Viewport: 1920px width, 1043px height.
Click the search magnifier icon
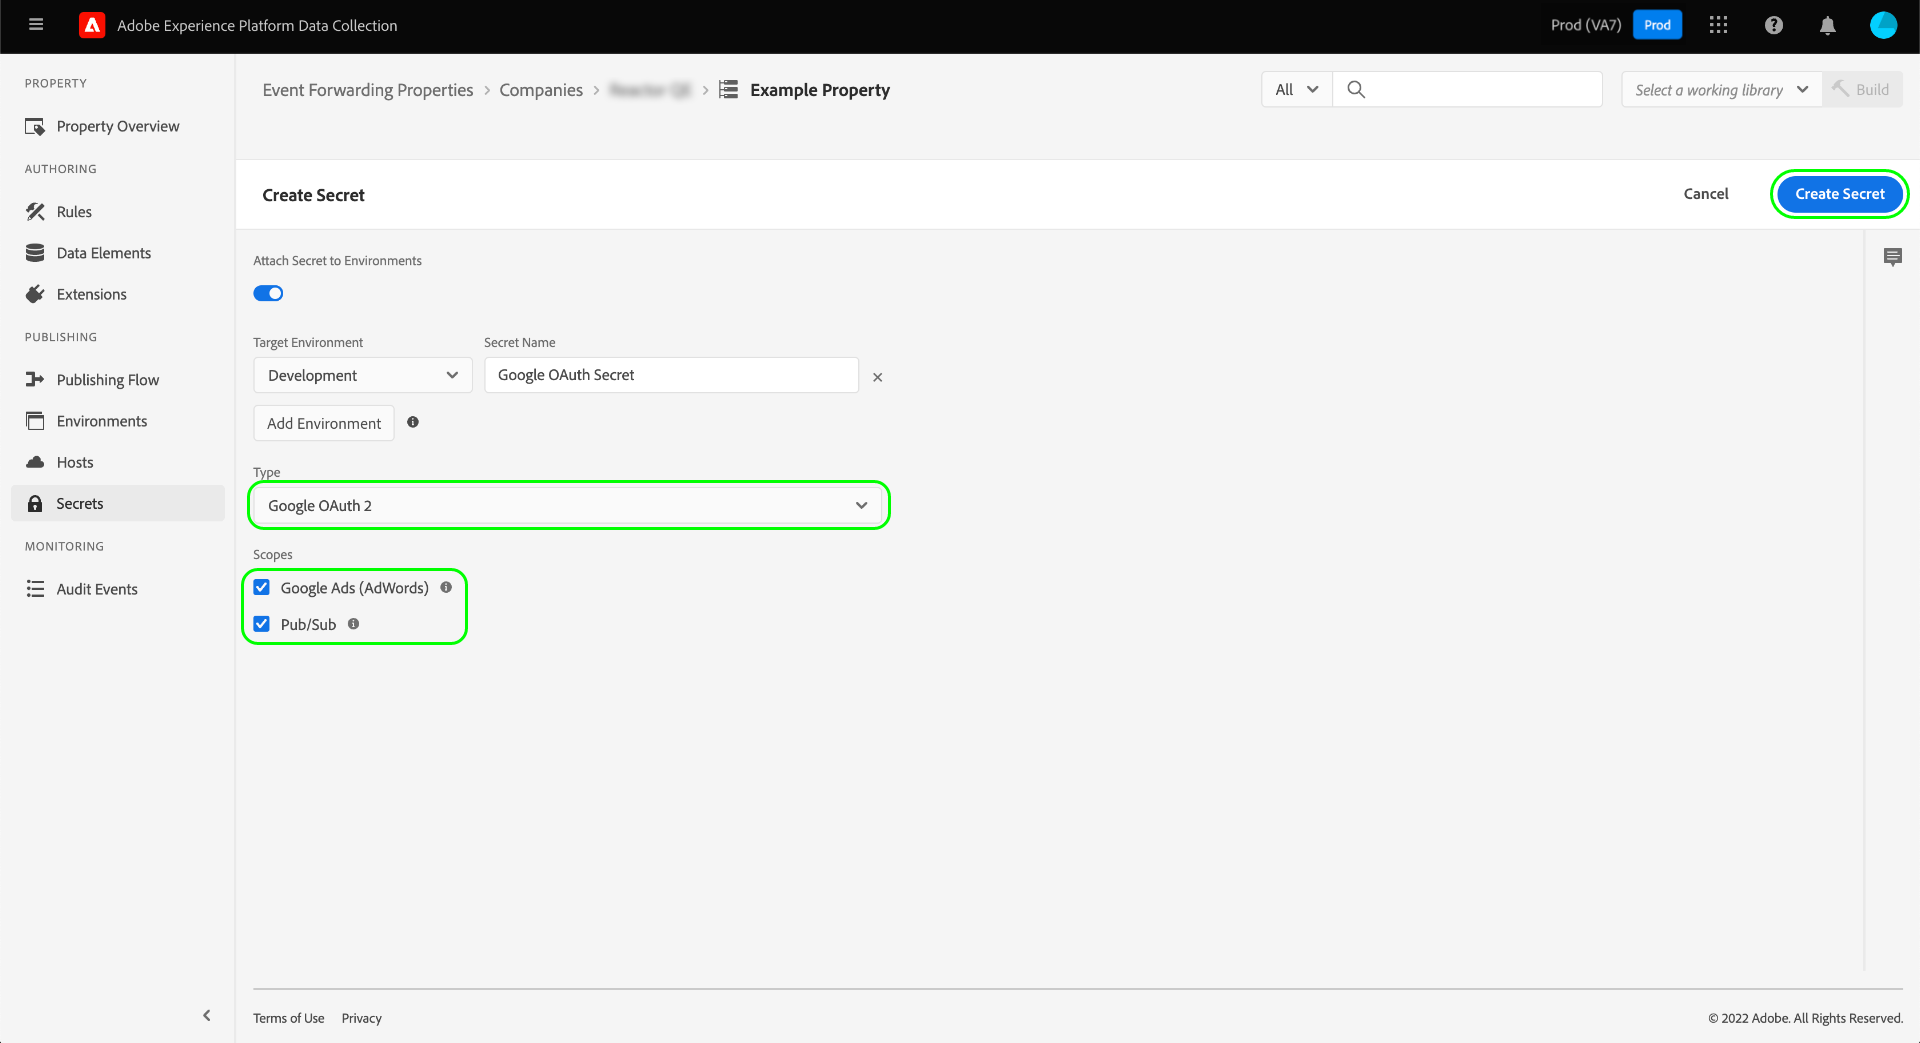(x=1356, y=89)
